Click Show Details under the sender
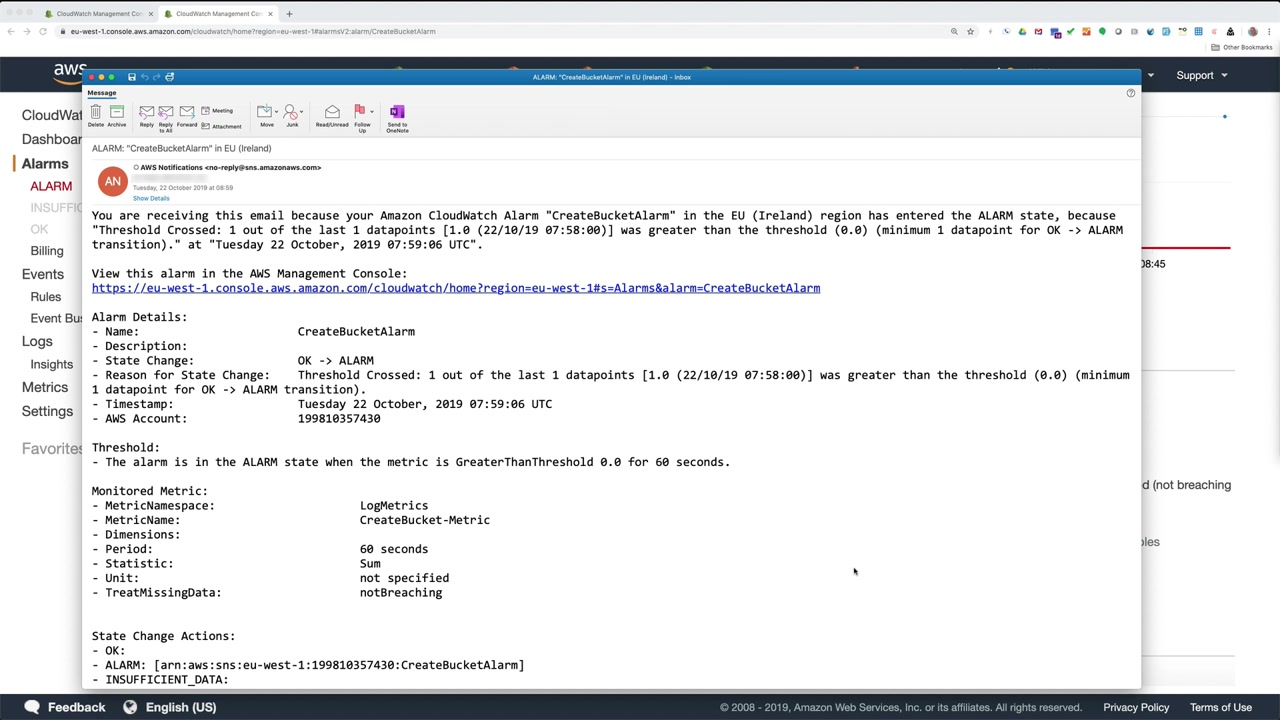This screenshot has height=720, width=1280. pyautogui.click(x=151, y=198)
